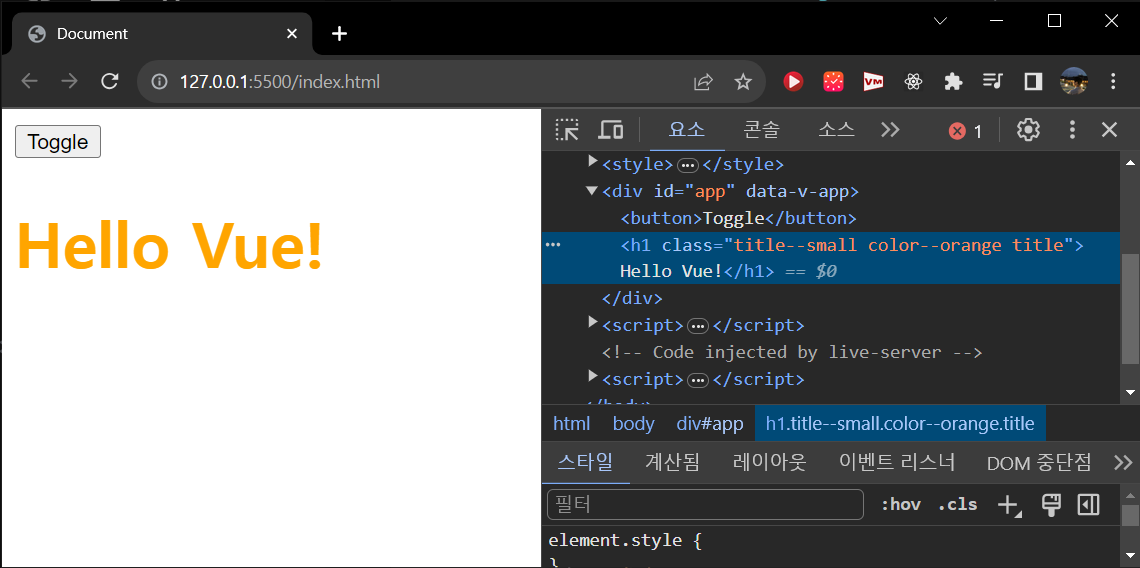Toggle the .cls class editor

958,505
